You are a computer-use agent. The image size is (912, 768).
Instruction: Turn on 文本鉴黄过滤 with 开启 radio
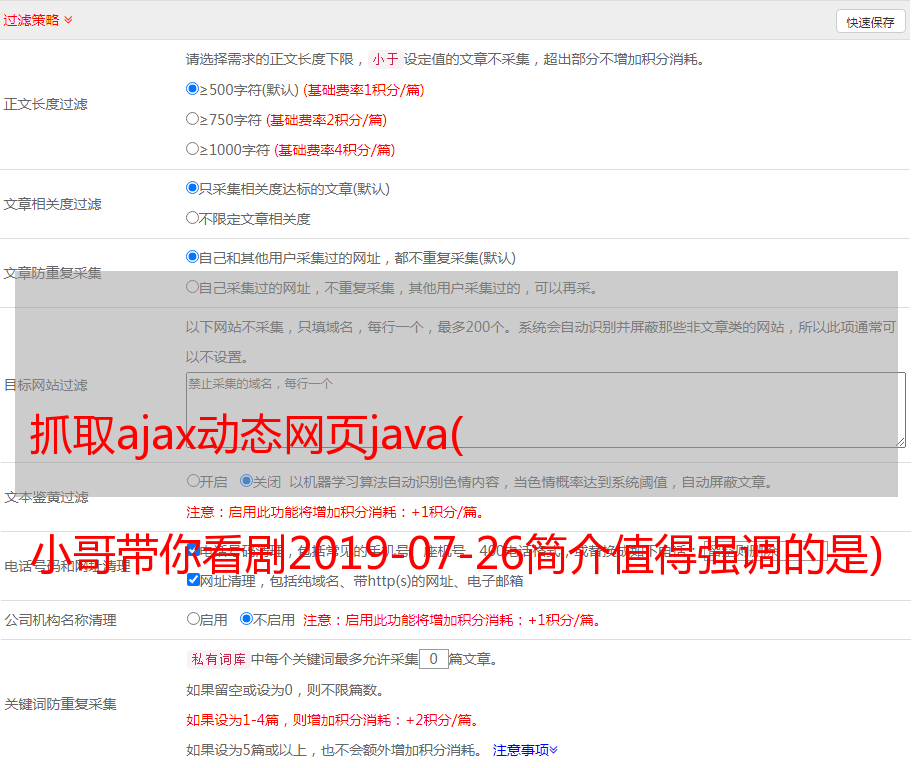[193, 481]
